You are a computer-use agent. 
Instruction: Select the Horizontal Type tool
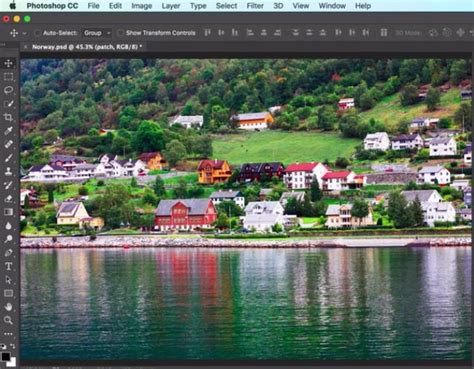[8, 266]
